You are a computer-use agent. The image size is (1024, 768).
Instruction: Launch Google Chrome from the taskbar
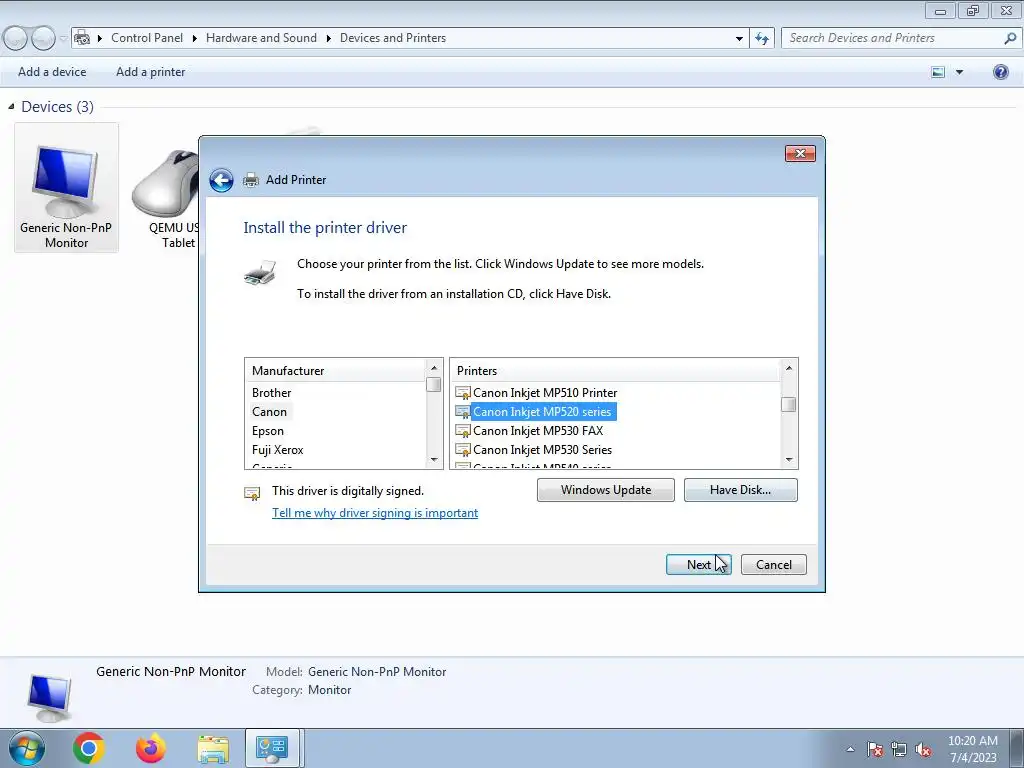[x=89, y=748]
